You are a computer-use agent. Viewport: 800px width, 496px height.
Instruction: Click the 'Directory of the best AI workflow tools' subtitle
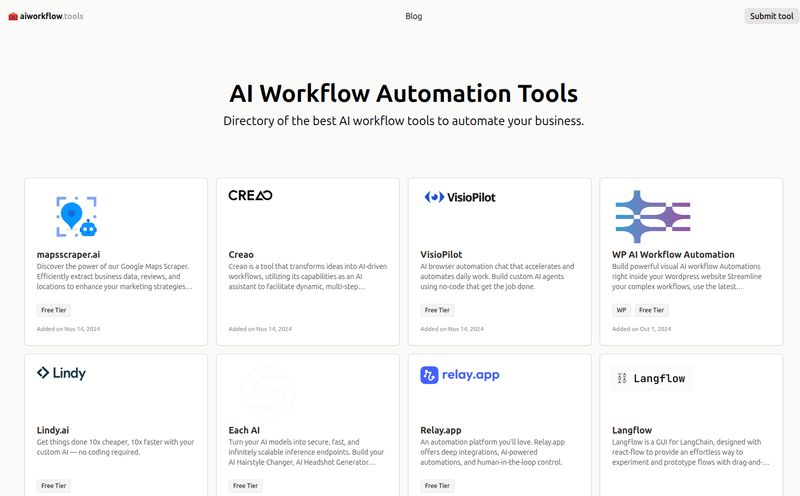(404, 121)
